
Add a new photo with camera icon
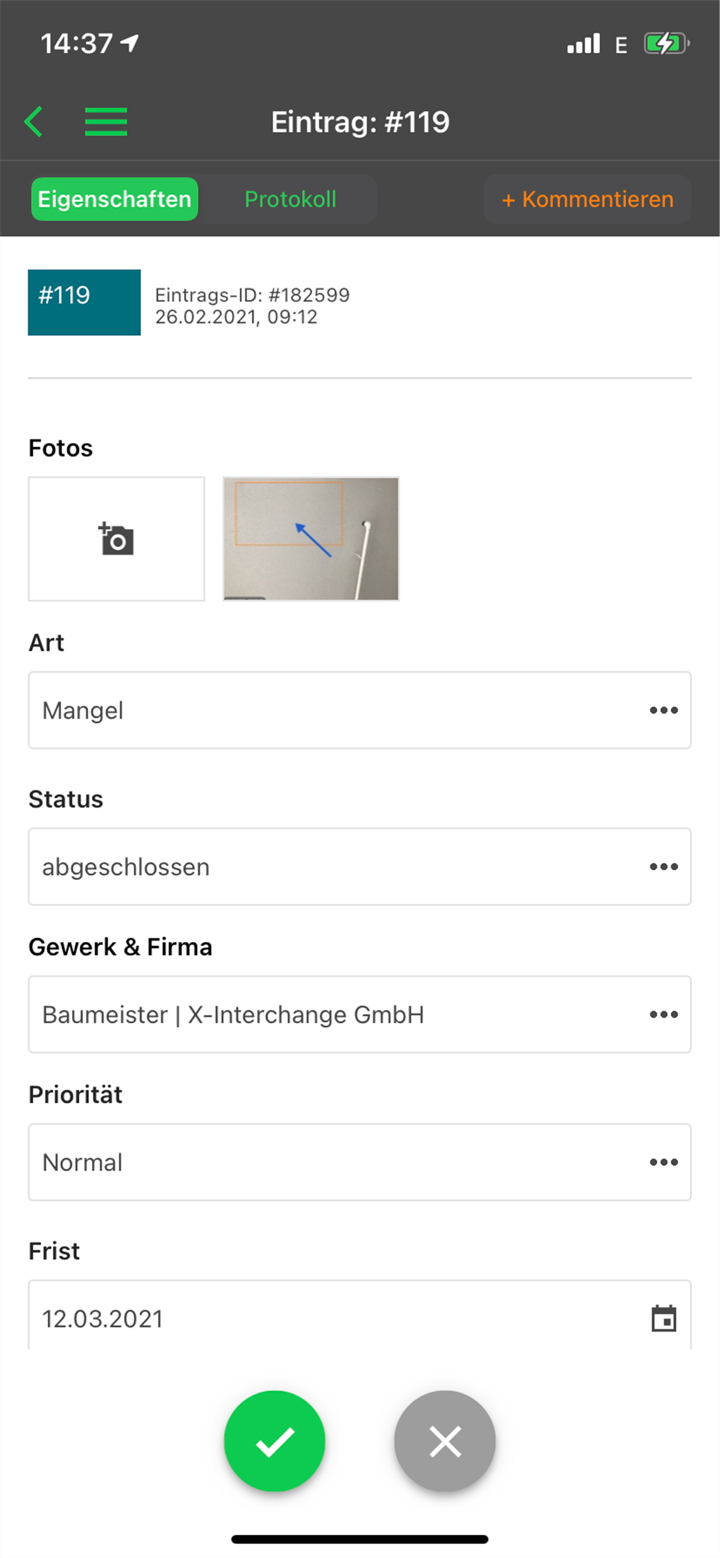click(116, 539)
